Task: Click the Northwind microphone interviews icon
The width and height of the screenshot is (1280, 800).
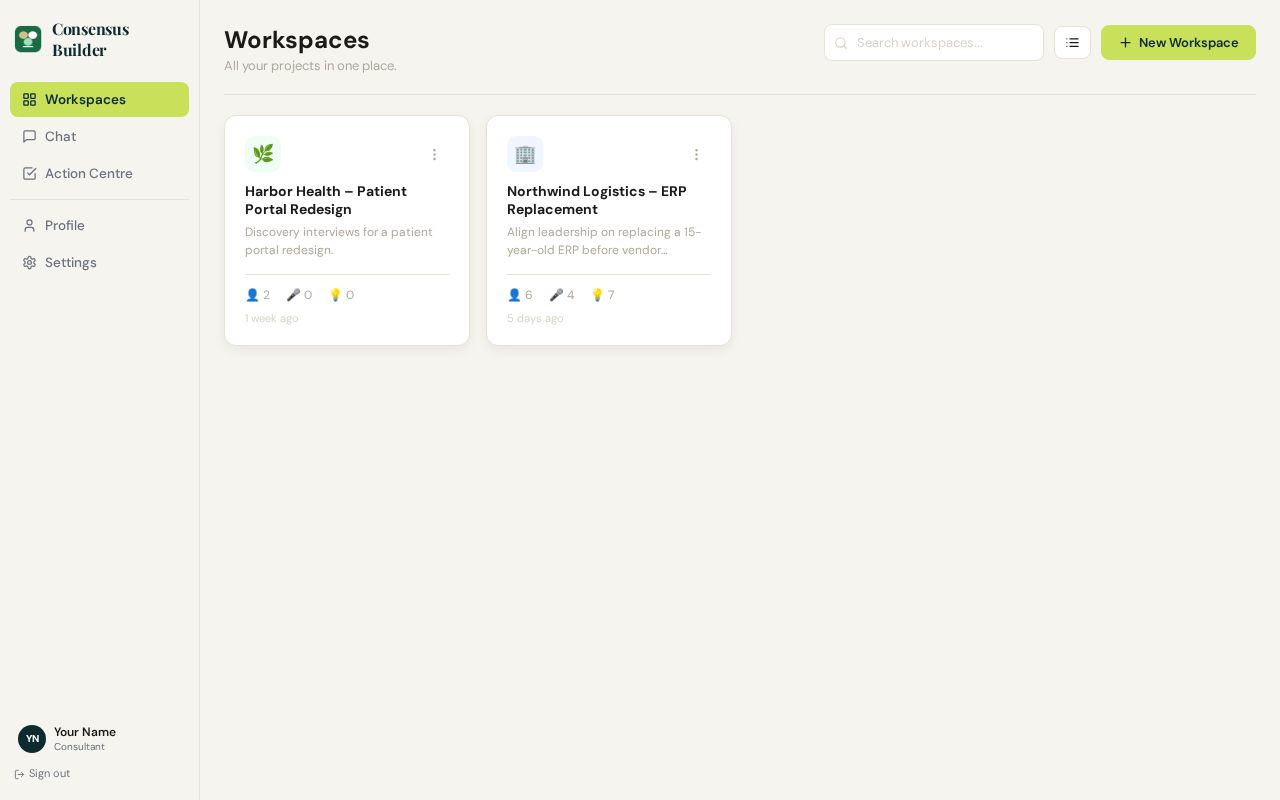Action: pos(556,295)
